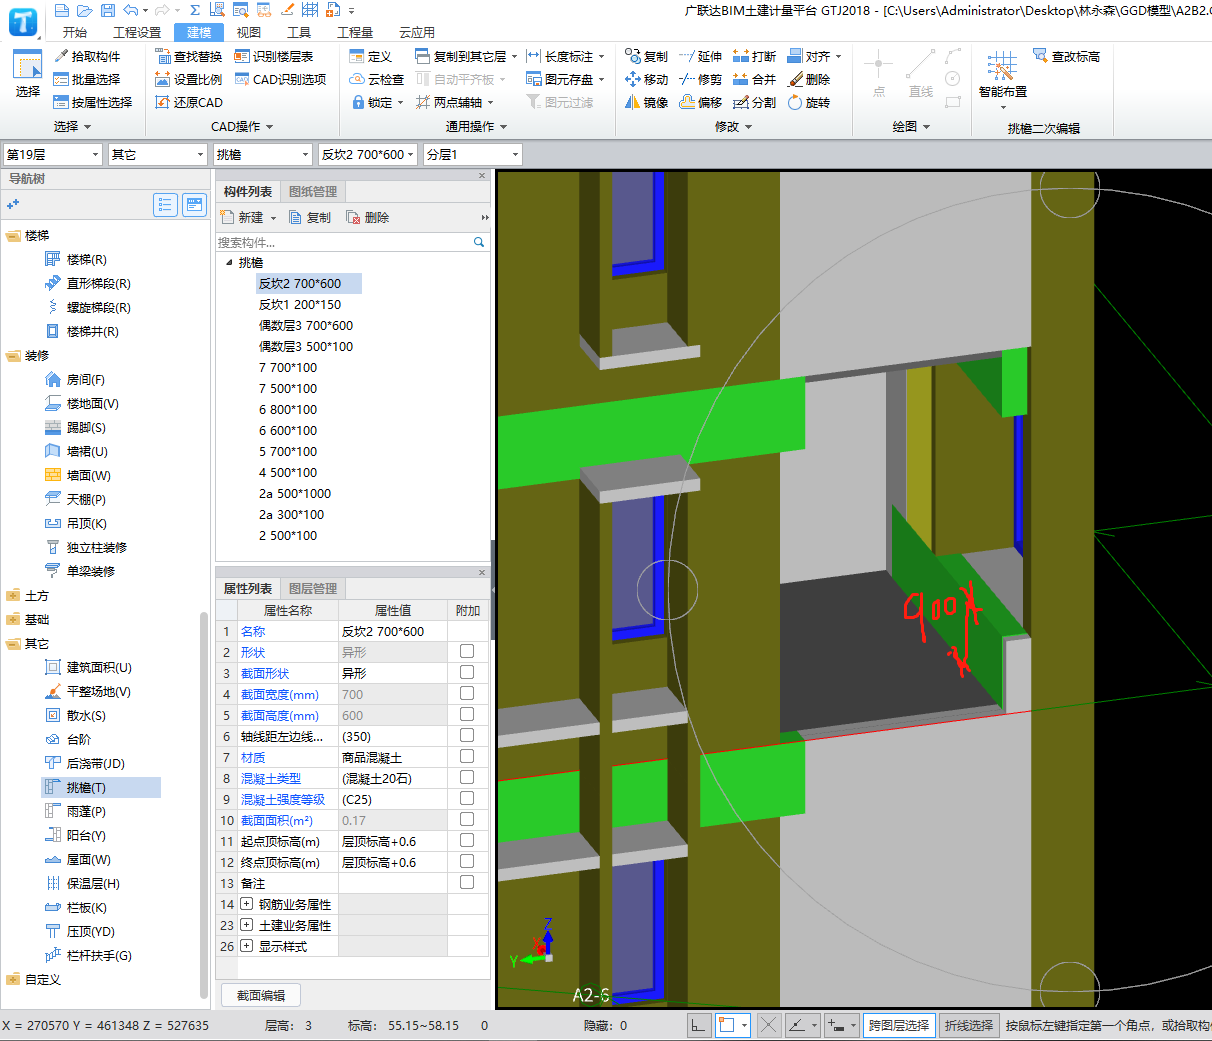The width and height of the screenshot is (1212, 1041).
Task: Click the 折线选择 status bar button
Action: pyautogui.click(x=969, y=1025)
